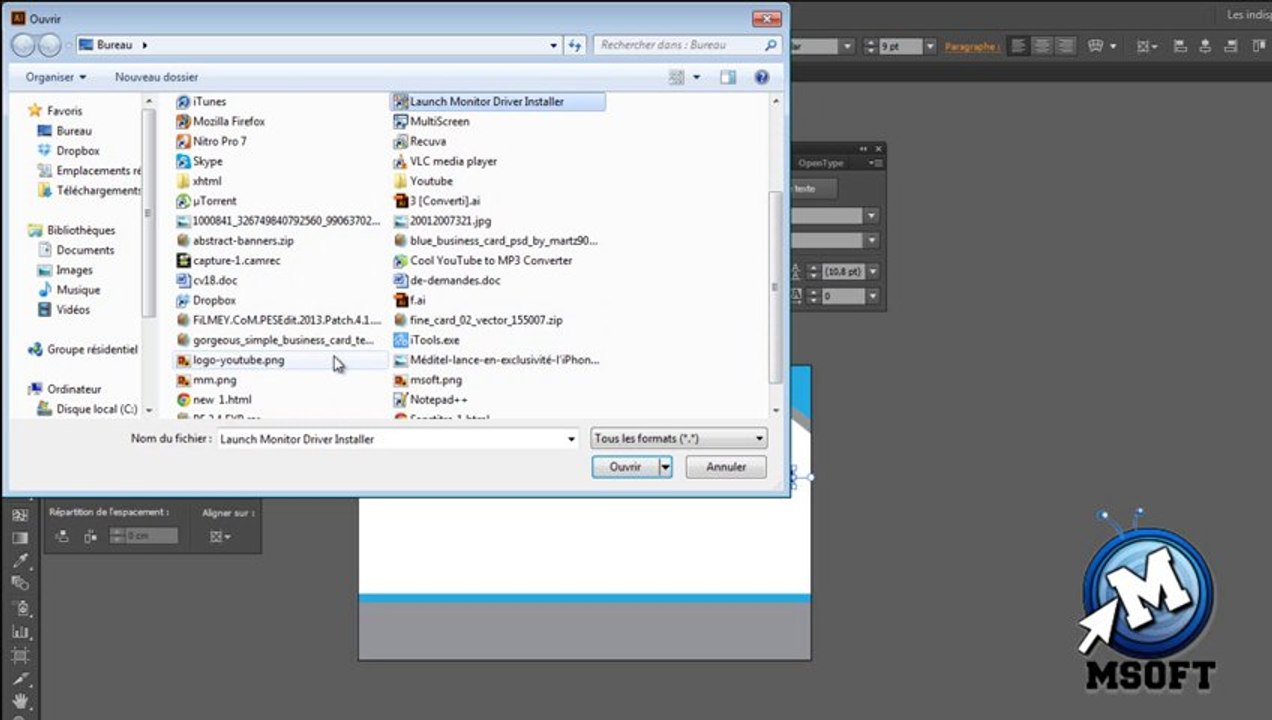
Task: Refresh the Bureau folder listing
Action: [x=575, y=45]
